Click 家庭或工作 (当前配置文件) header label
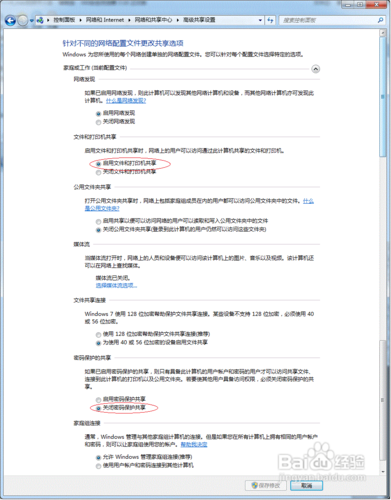This screenshot has width=391, height=500. pyautogui.click(x=95, y=68)
